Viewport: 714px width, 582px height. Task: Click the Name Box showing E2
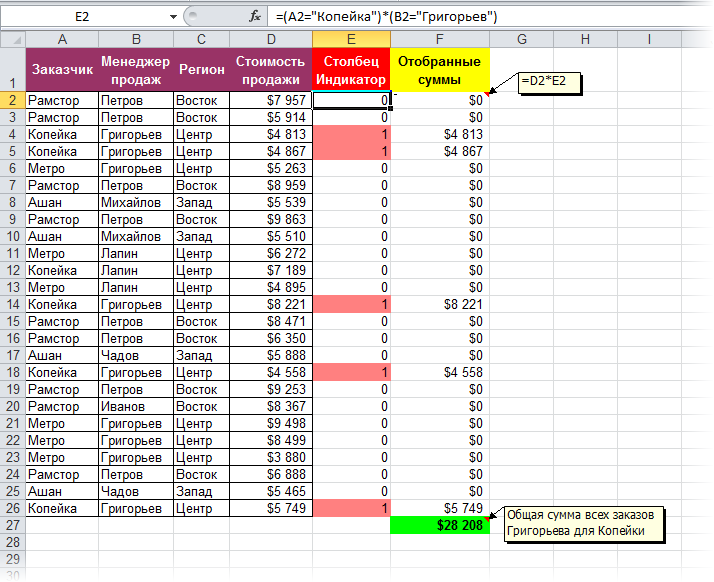click(82, 17)
